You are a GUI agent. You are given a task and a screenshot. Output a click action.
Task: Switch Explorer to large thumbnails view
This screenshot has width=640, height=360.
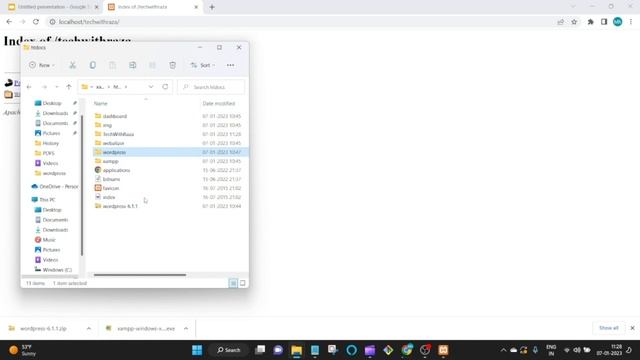242,283
